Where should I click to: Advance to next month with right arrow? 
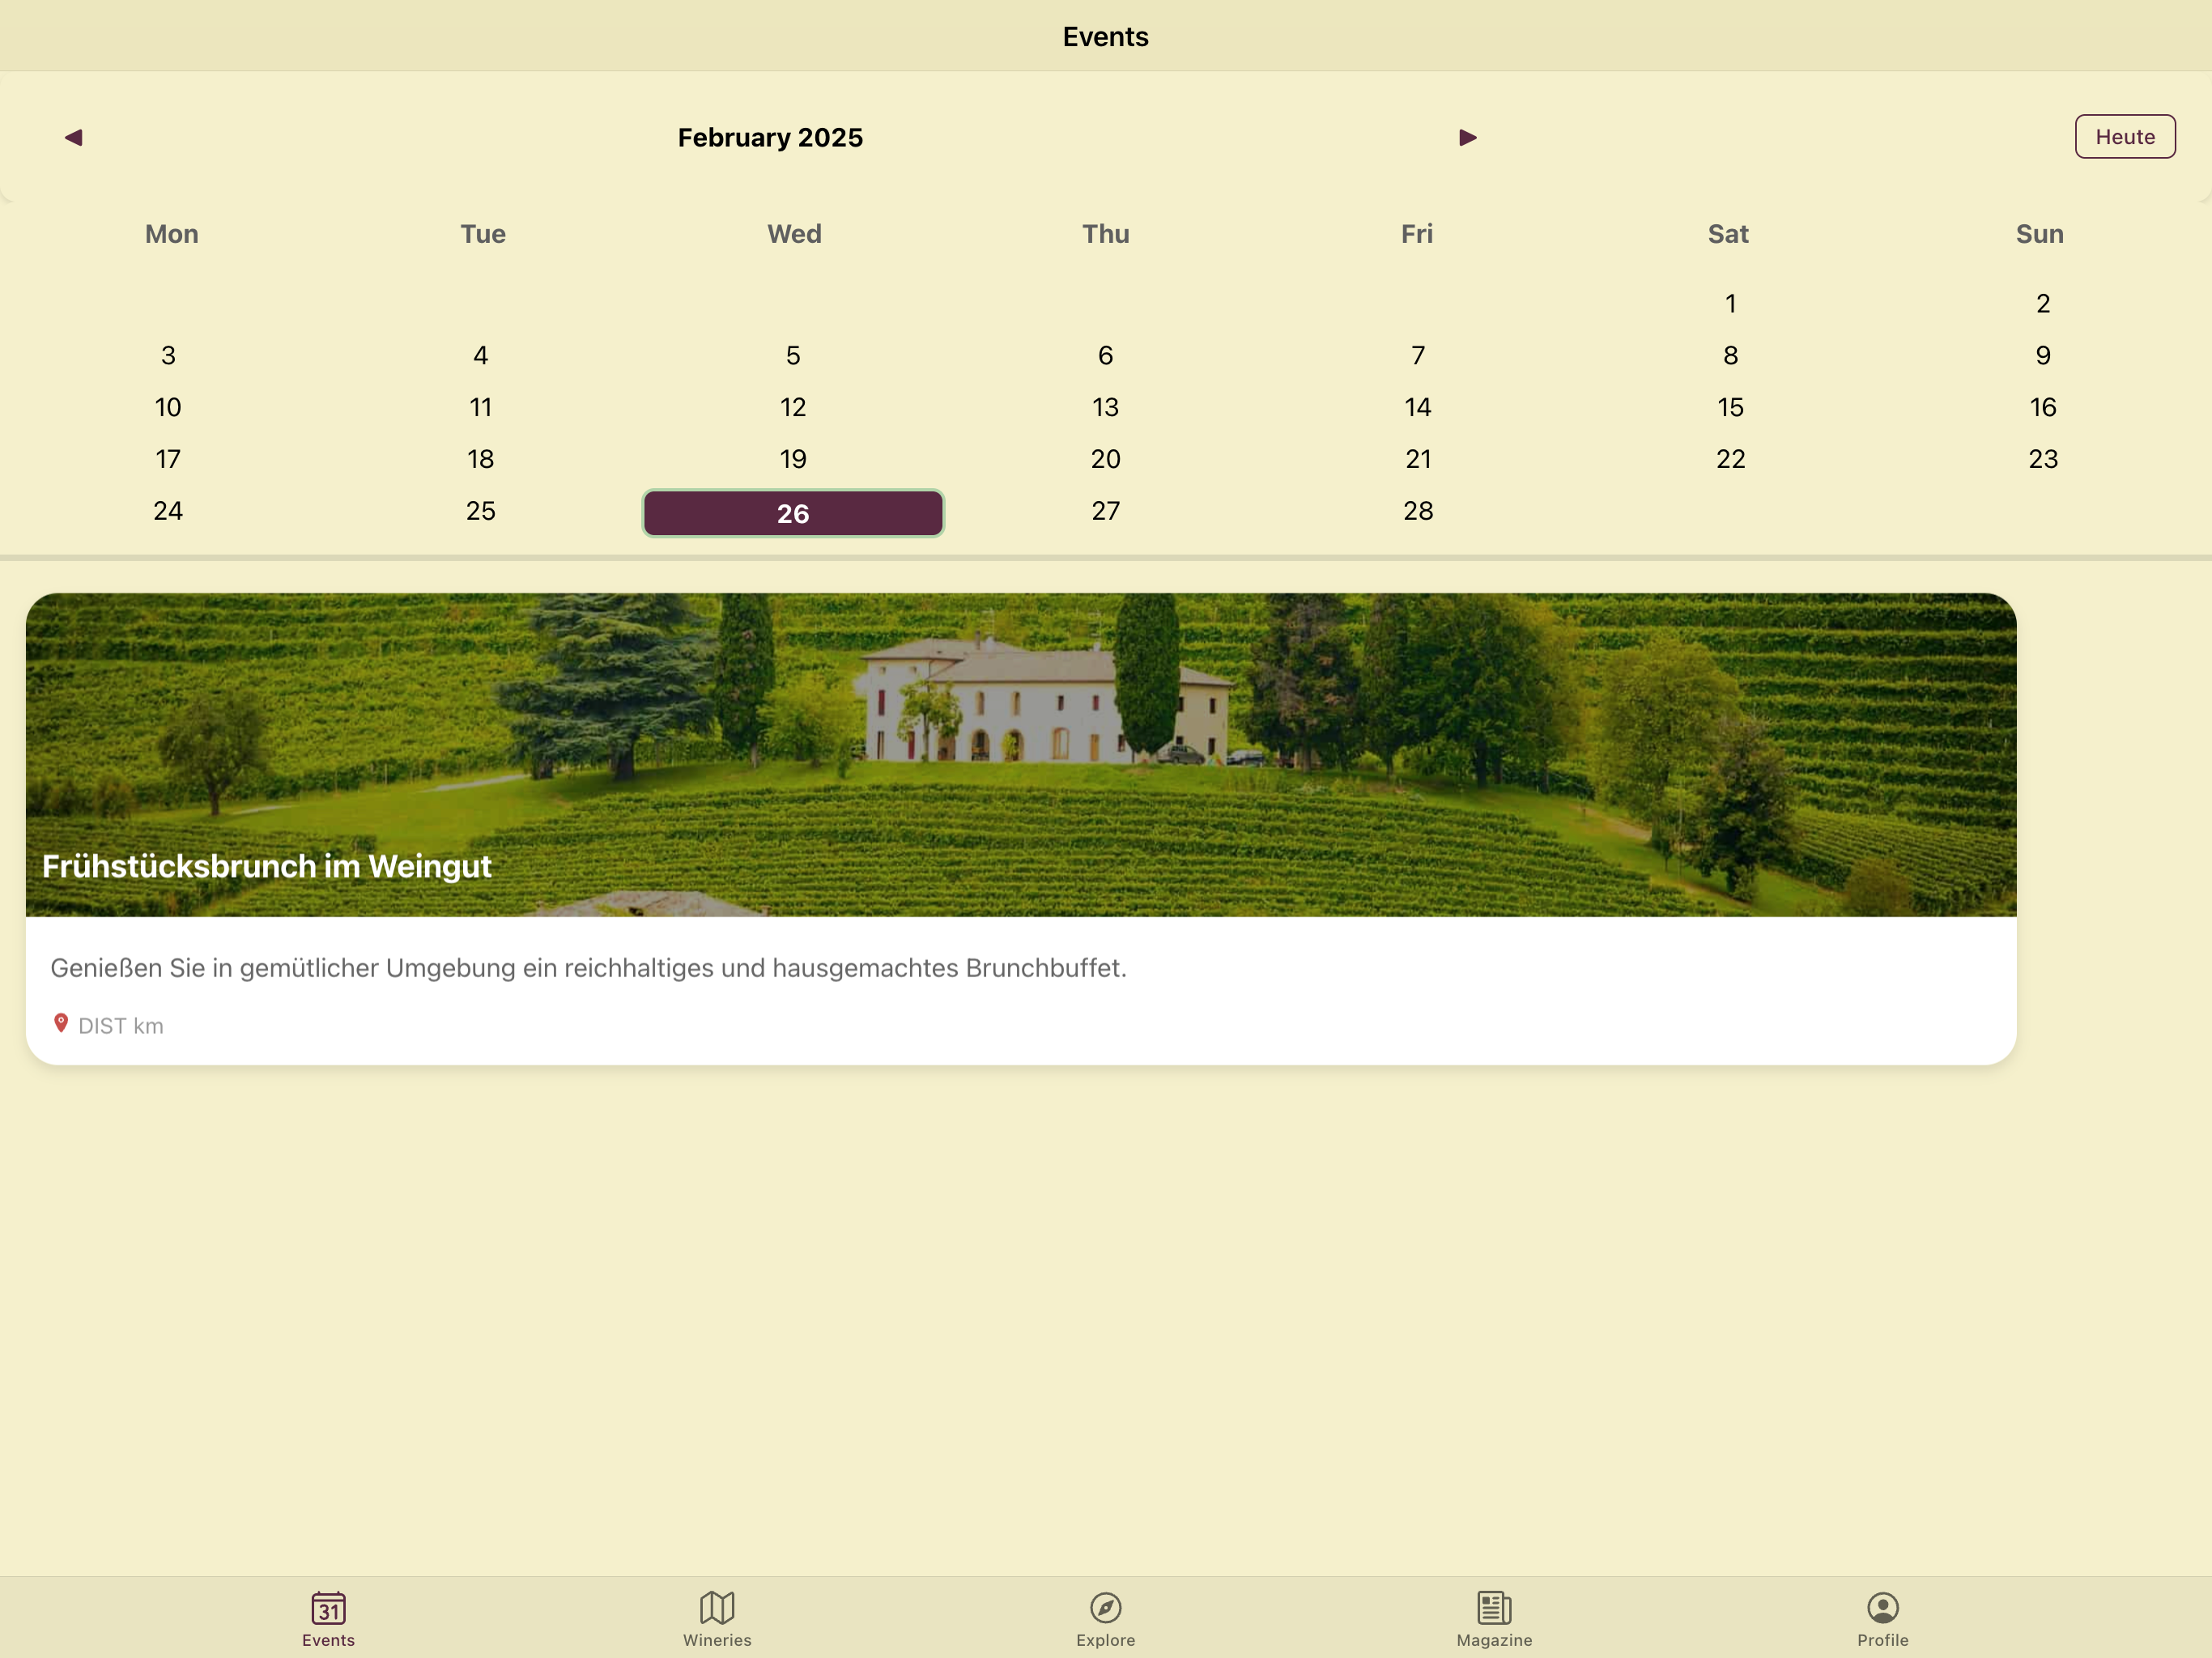click(x=1467, y=137)
